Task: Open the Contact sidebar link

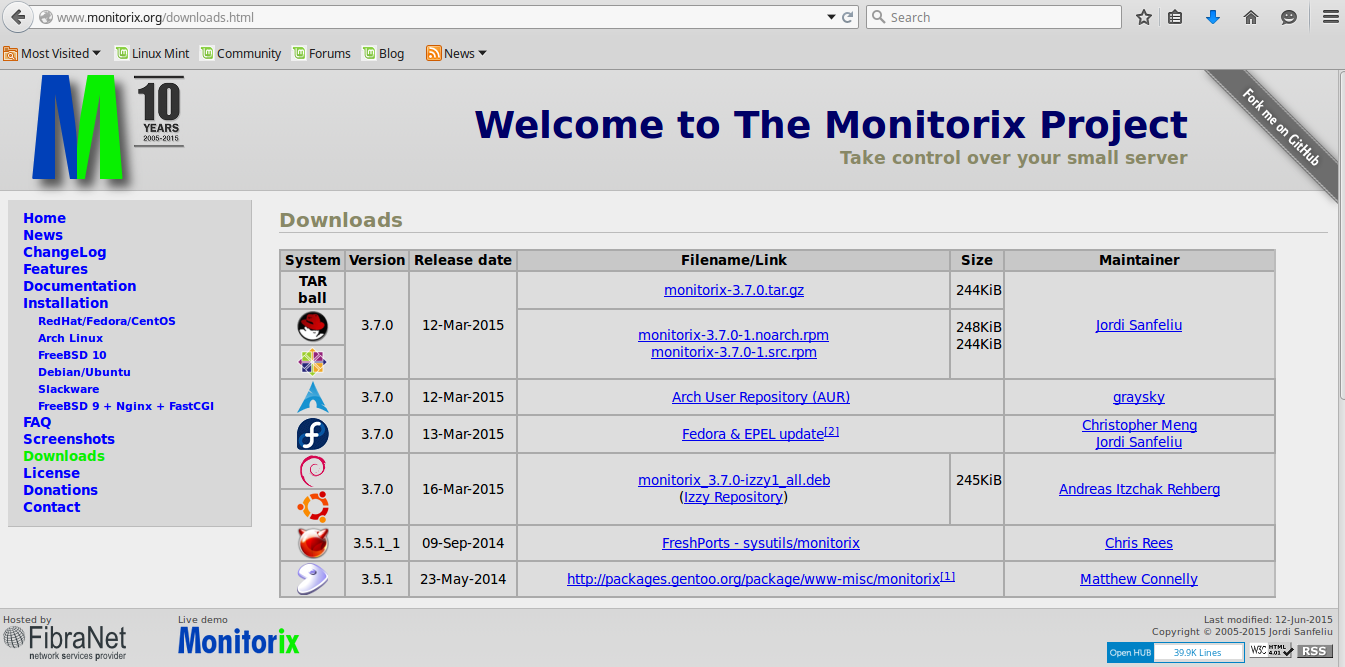Action: [x=51, y=507]
